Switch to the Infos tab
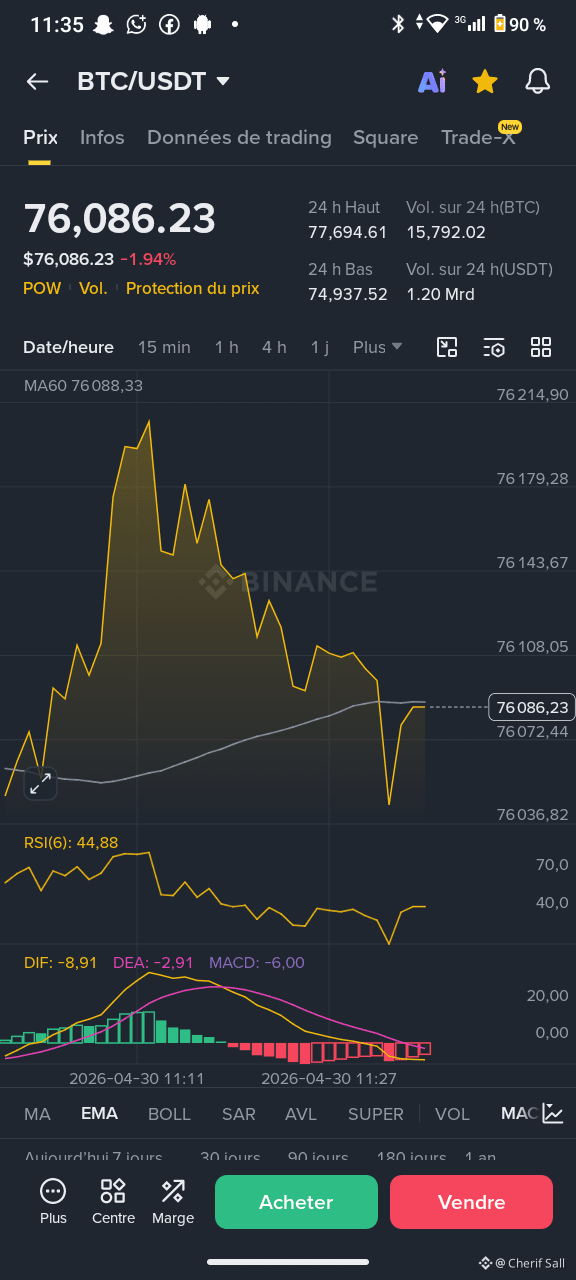The height and width of the screenshot is (1280, 576). click(102, 138)
